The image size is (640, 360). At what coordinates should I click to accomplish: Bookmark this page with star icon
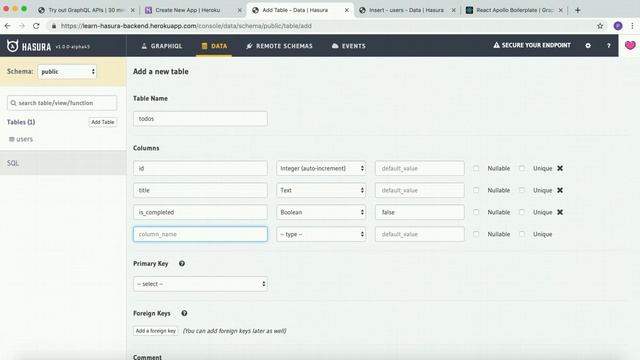pyautogui.click(x=600, y=26)
